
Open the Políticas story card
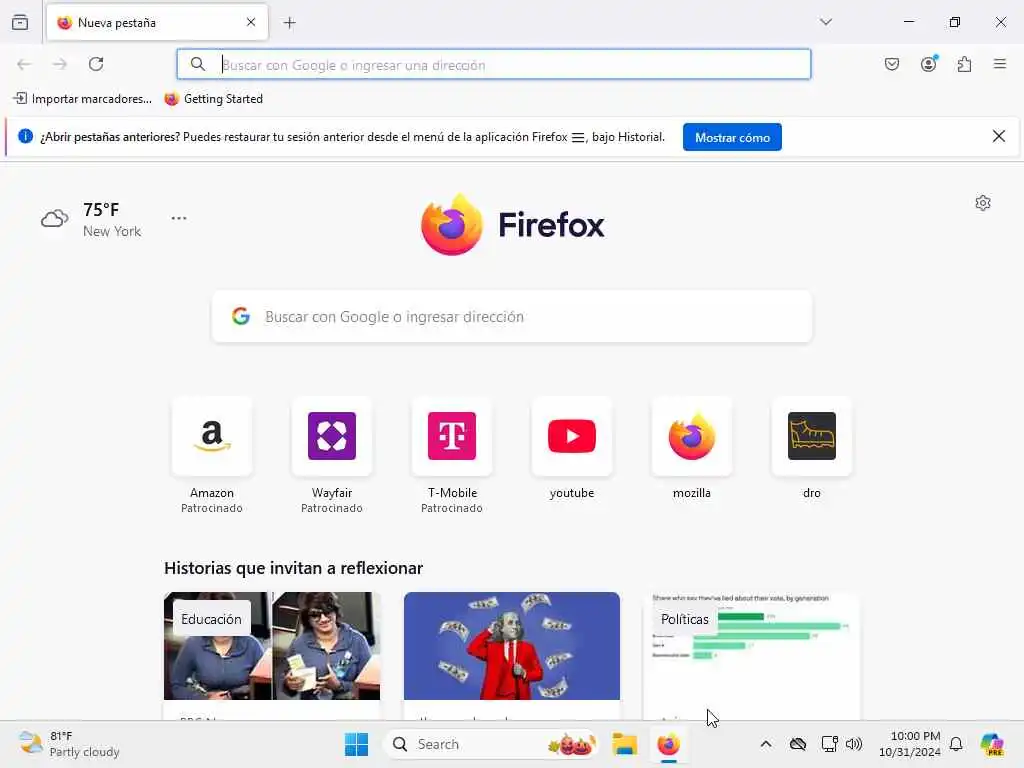tap(752, 656)
